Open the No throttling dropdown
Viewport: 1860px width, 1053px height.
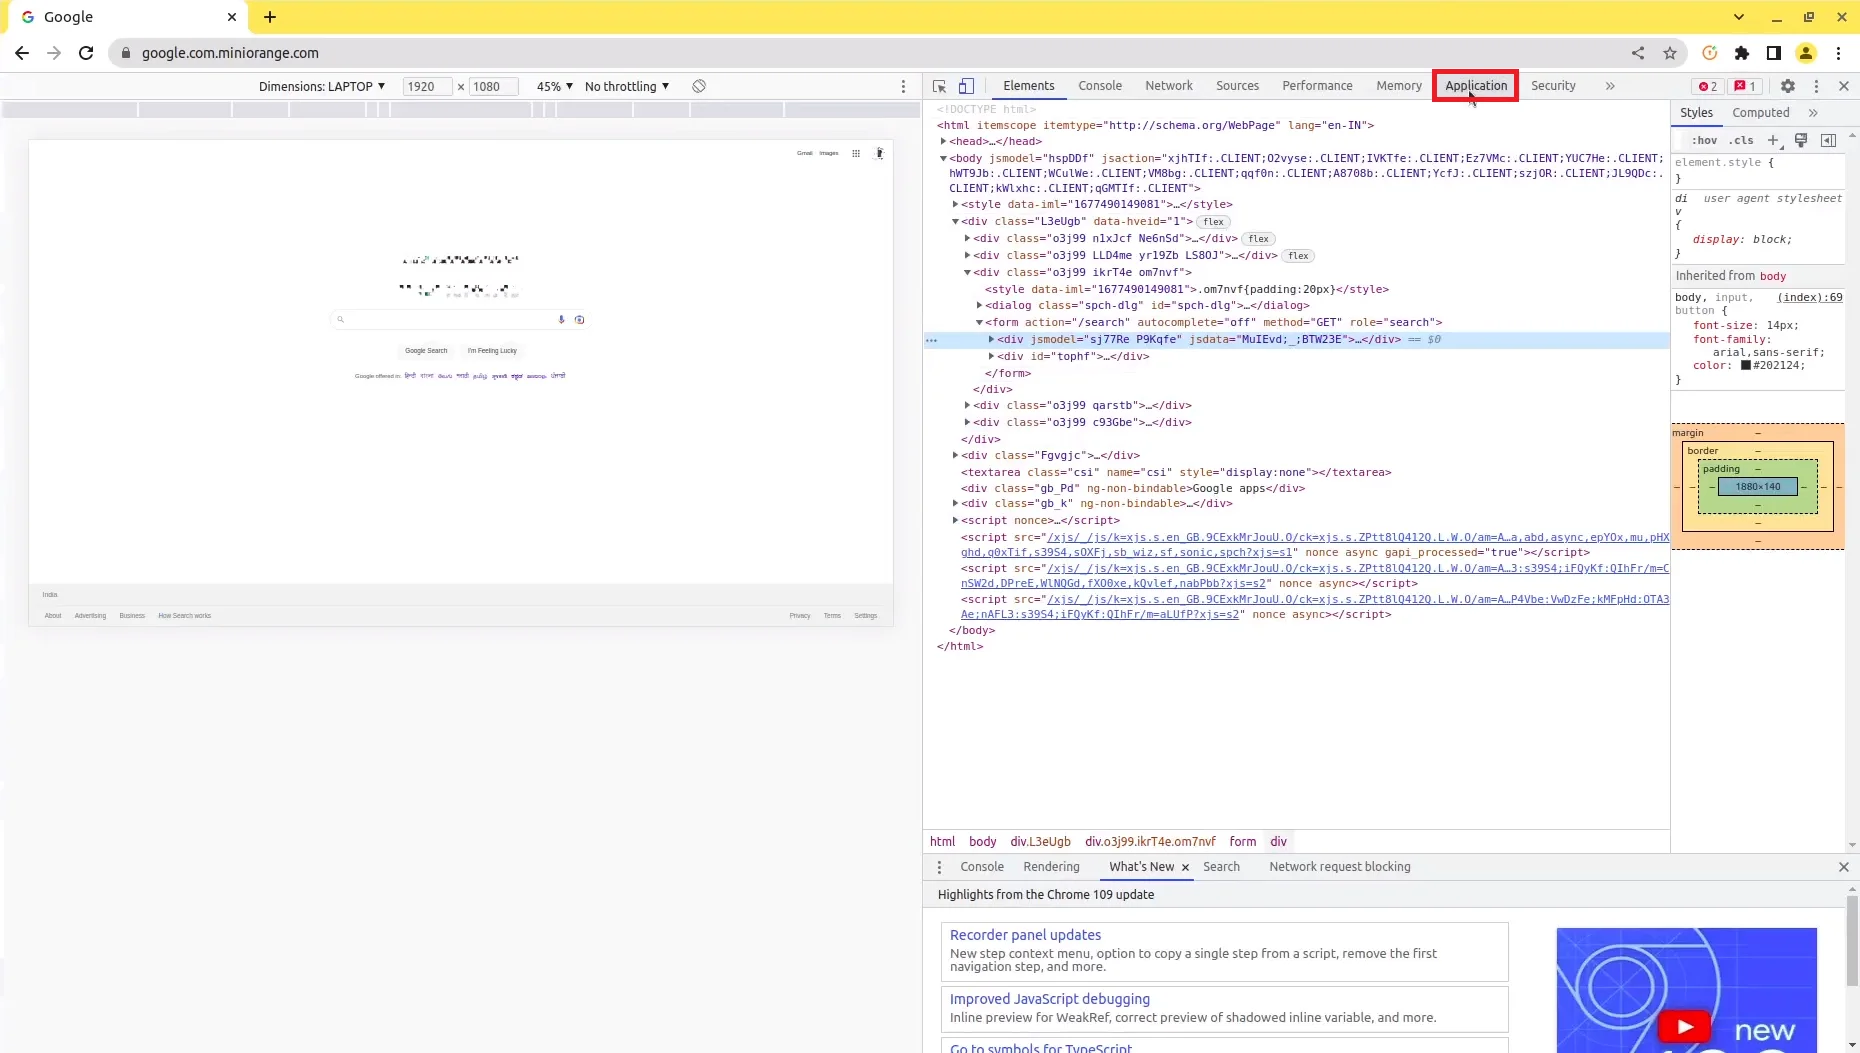pos(626,86)
